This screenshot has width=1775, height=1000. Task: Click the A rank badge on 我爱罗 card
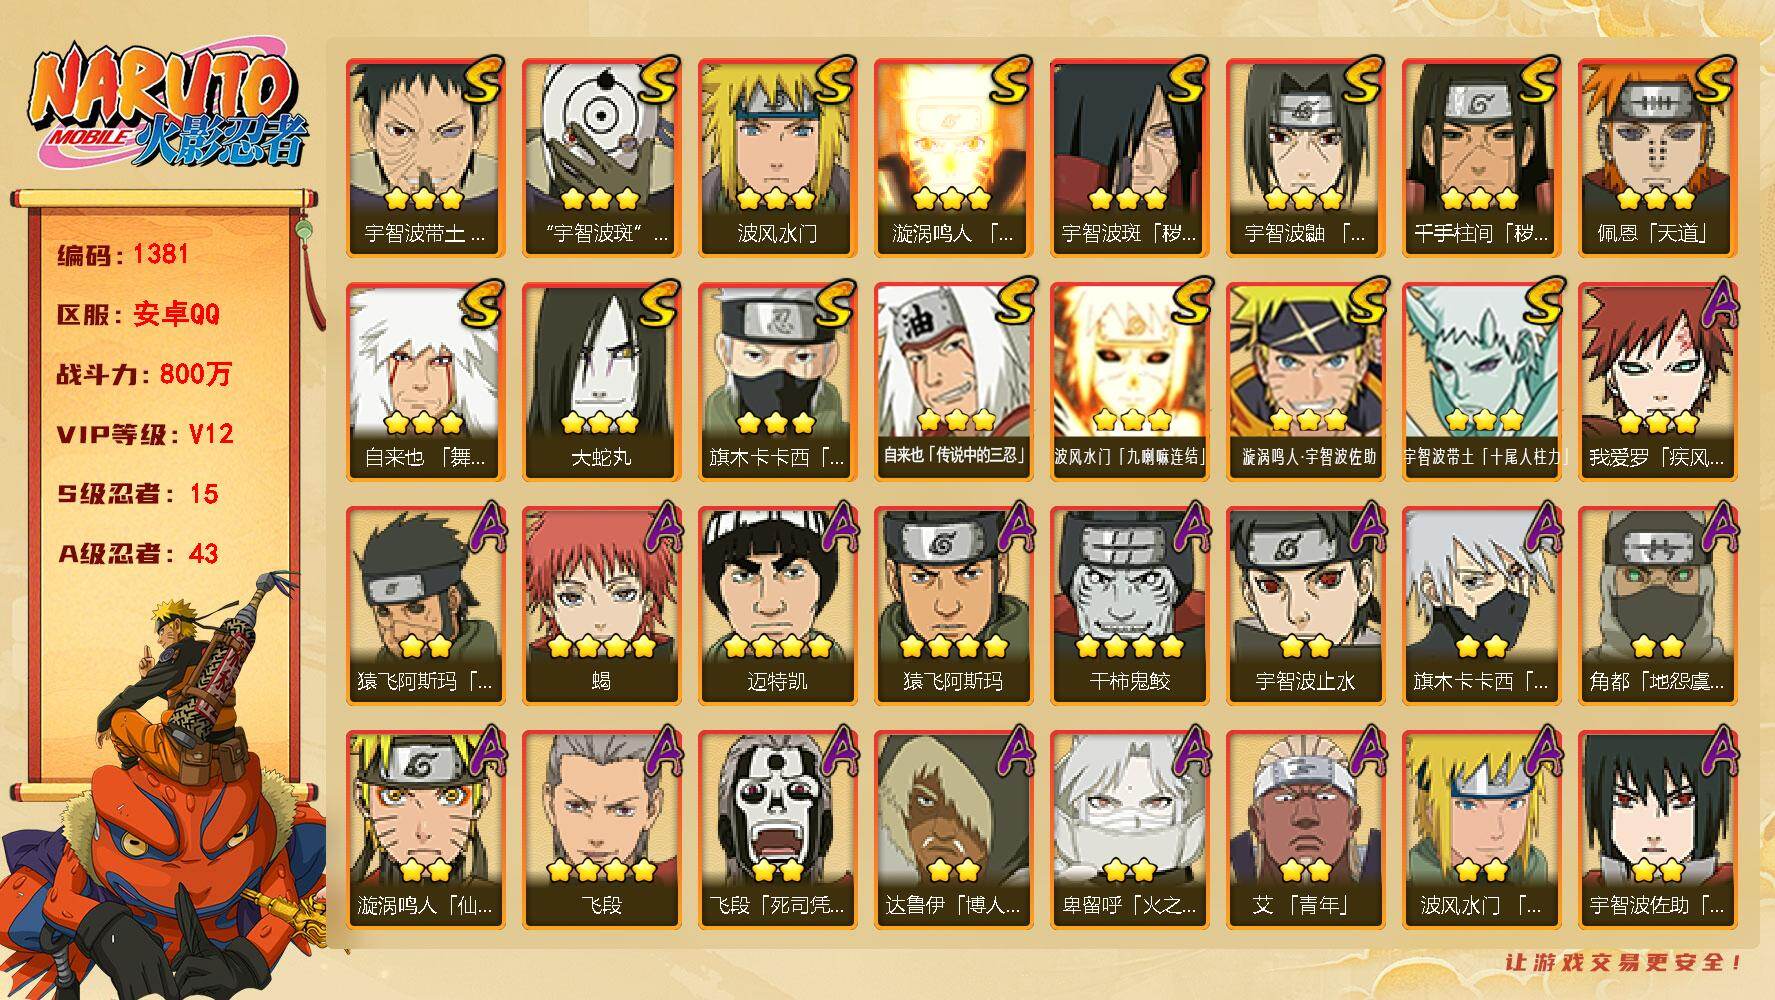1717,305
